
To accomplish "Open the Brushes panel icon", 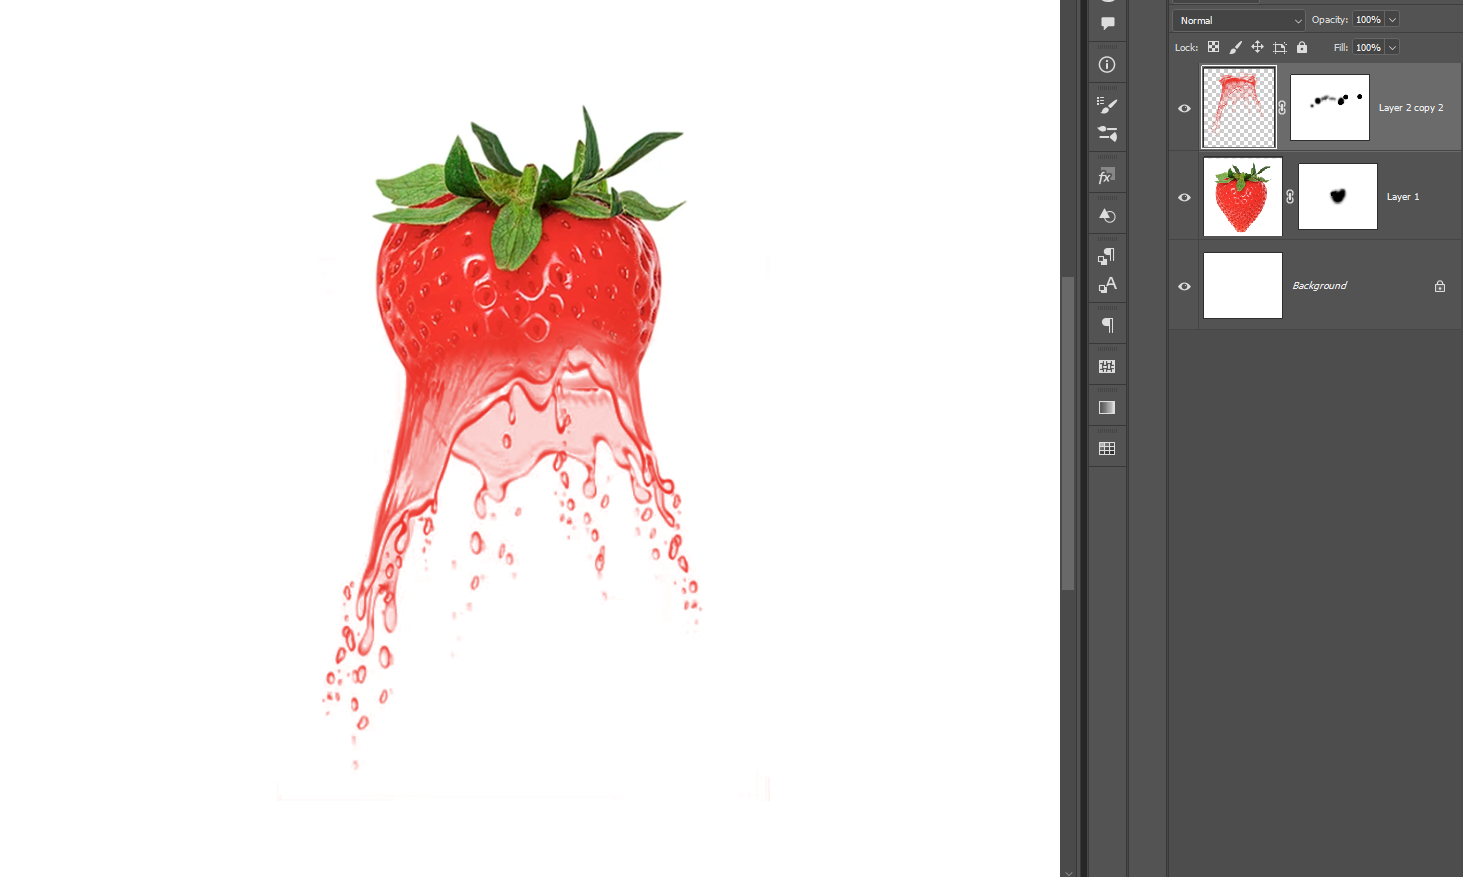I will coord(1107,105).
